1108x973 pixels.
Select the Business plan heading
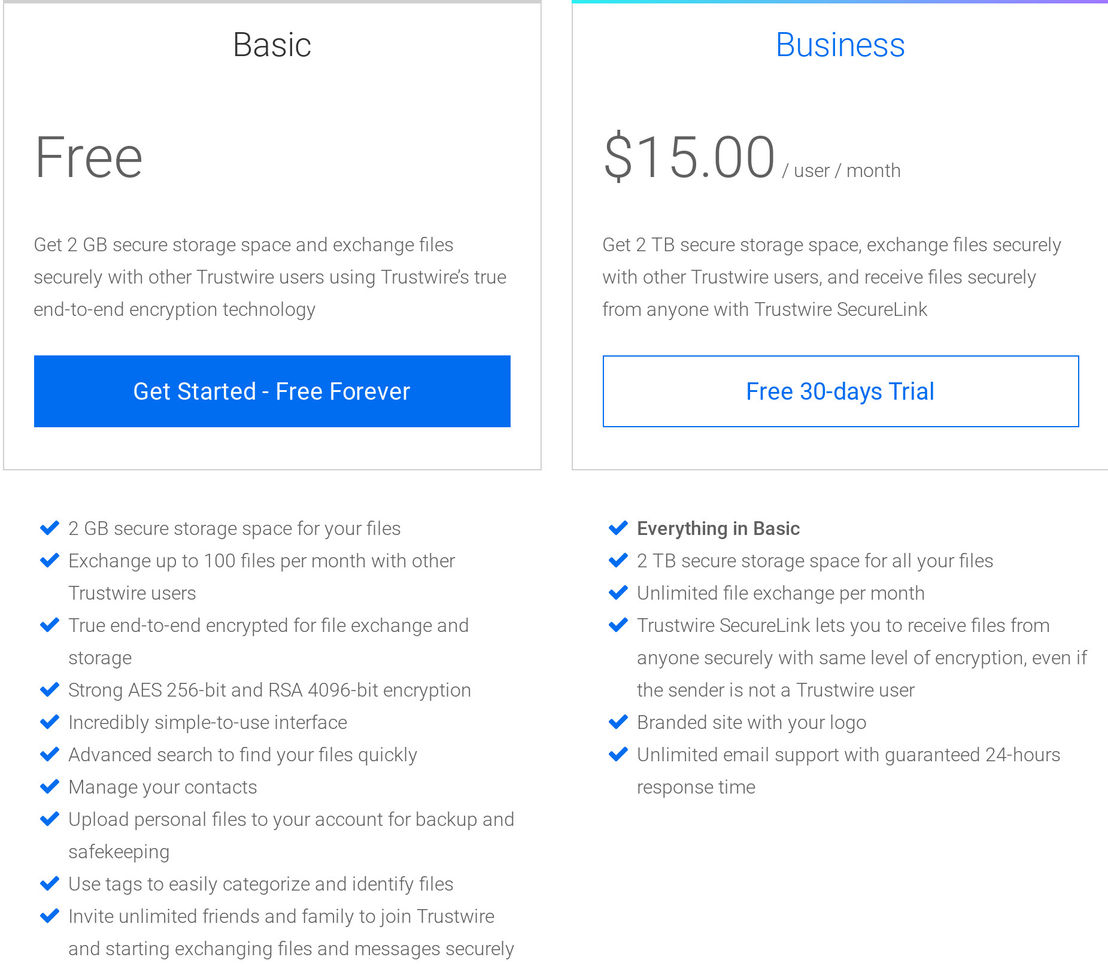click(x=840, y=45)
